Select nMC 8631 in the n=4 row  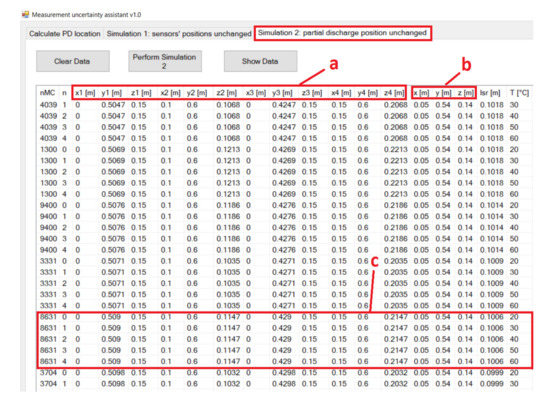click(48, 361)
